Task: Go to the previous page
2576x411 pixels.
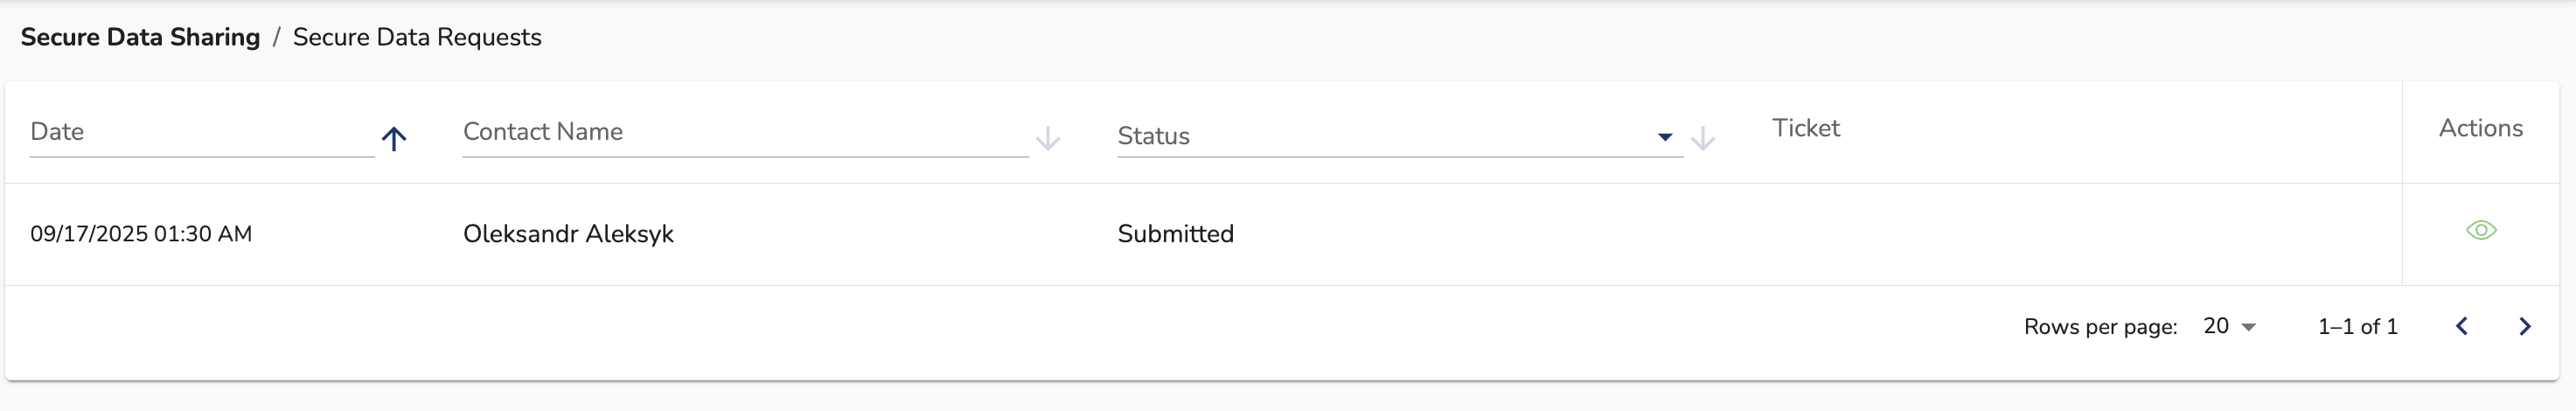Action: tap(2462, 326)
